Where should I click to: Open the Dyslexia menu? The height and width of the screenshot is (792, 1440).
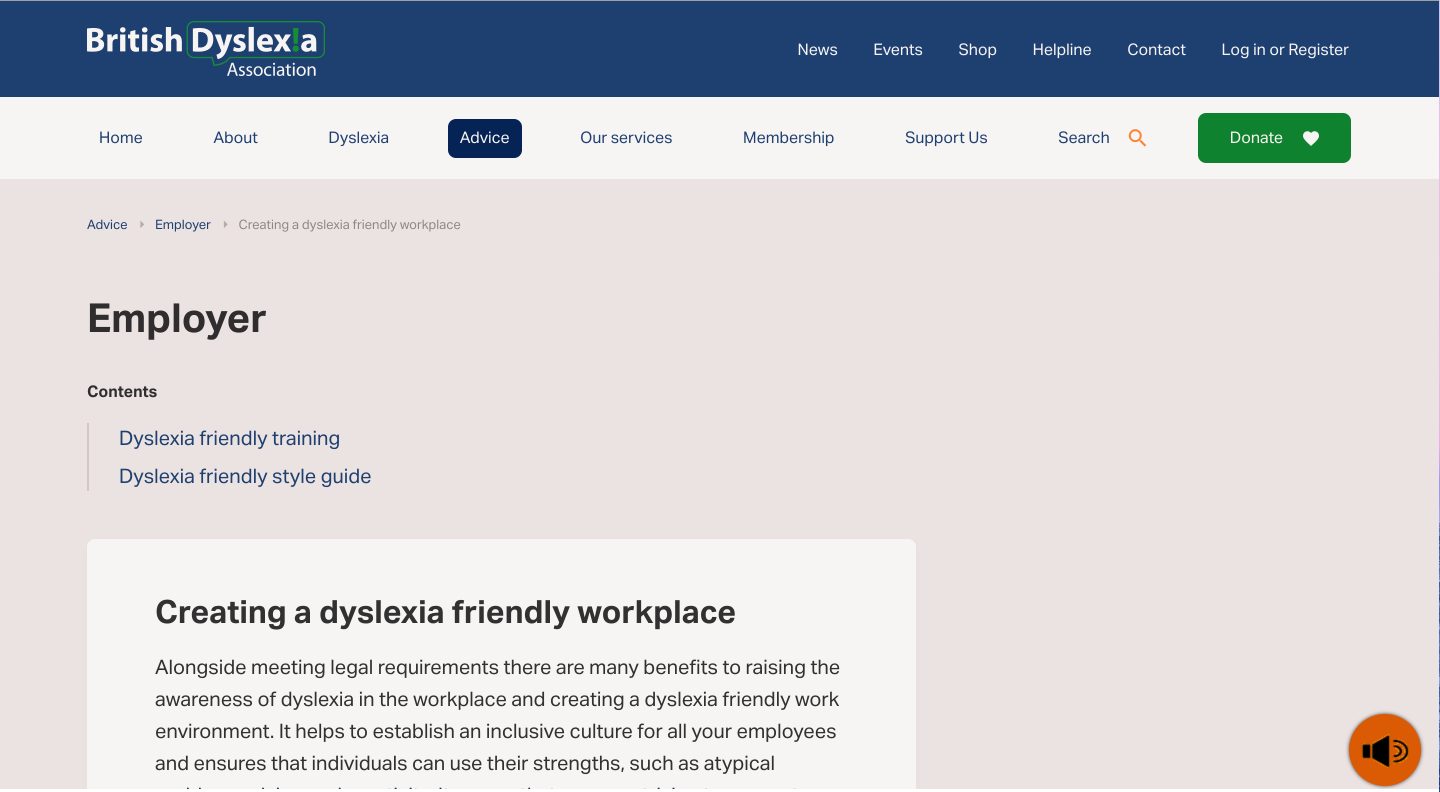pos(358,137)
